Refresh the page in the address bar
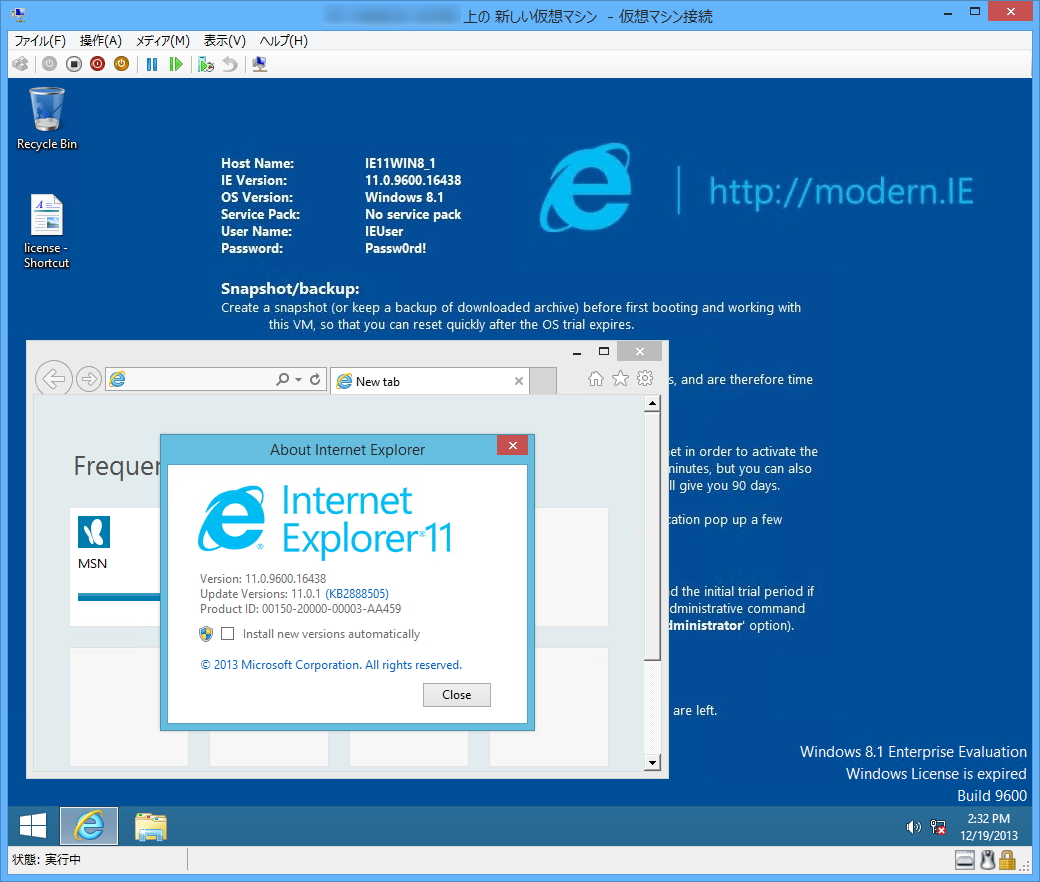The width and height of the screenshot is (1040, 882). pos(314,378)
